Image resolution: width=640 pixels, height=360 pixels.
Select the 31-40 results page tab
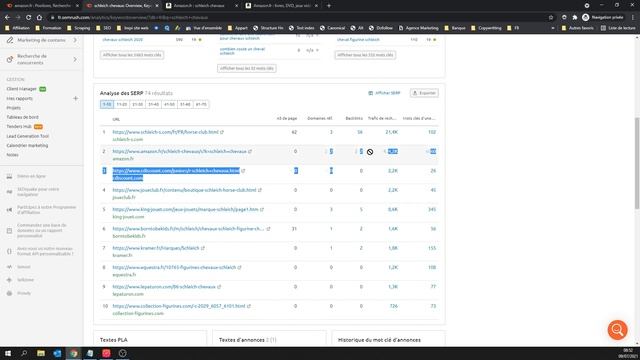pos(153,104)
